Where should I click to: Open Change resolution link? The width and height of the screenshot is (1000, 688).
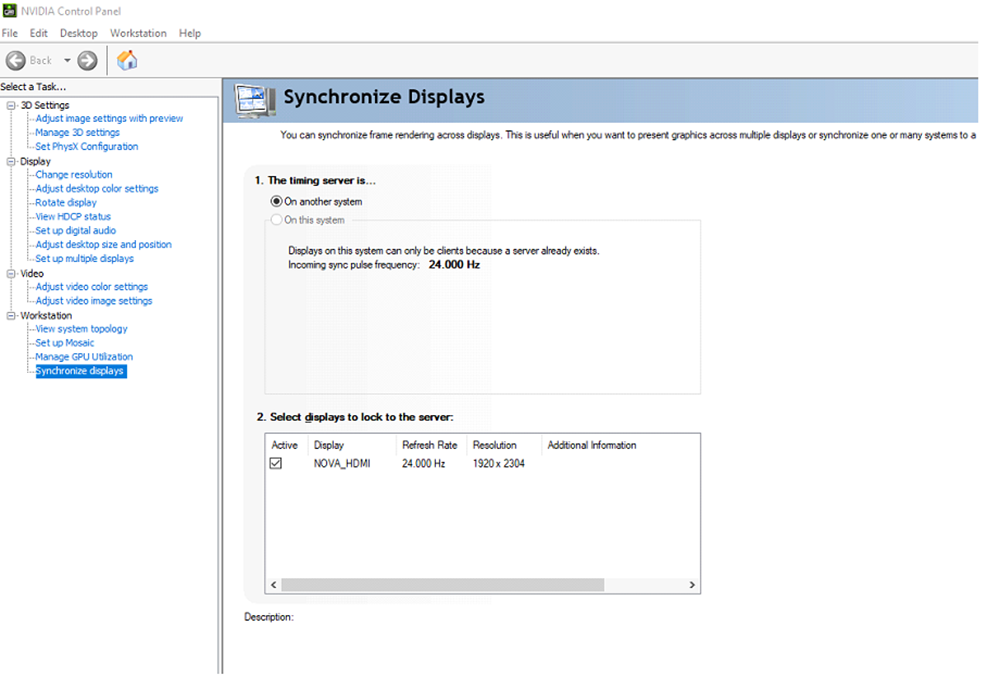coord(74,175)
